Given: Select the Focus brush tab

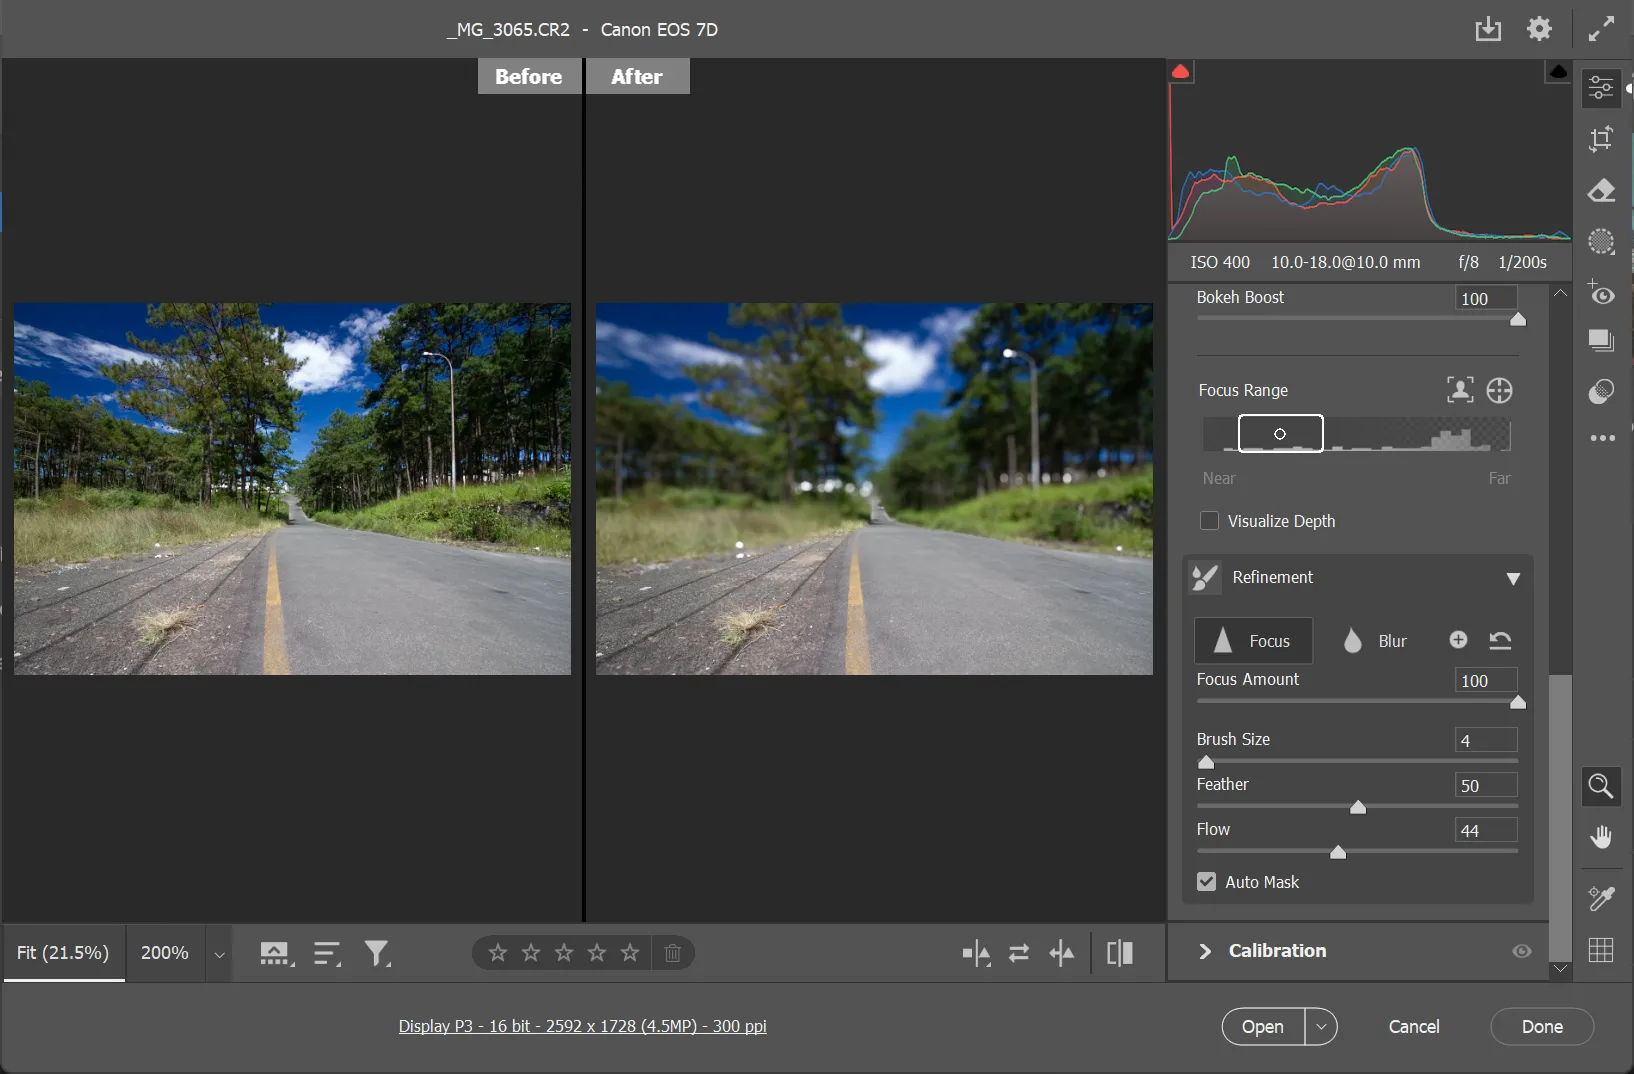Looking at the screenshot, I should (1254, 641).
